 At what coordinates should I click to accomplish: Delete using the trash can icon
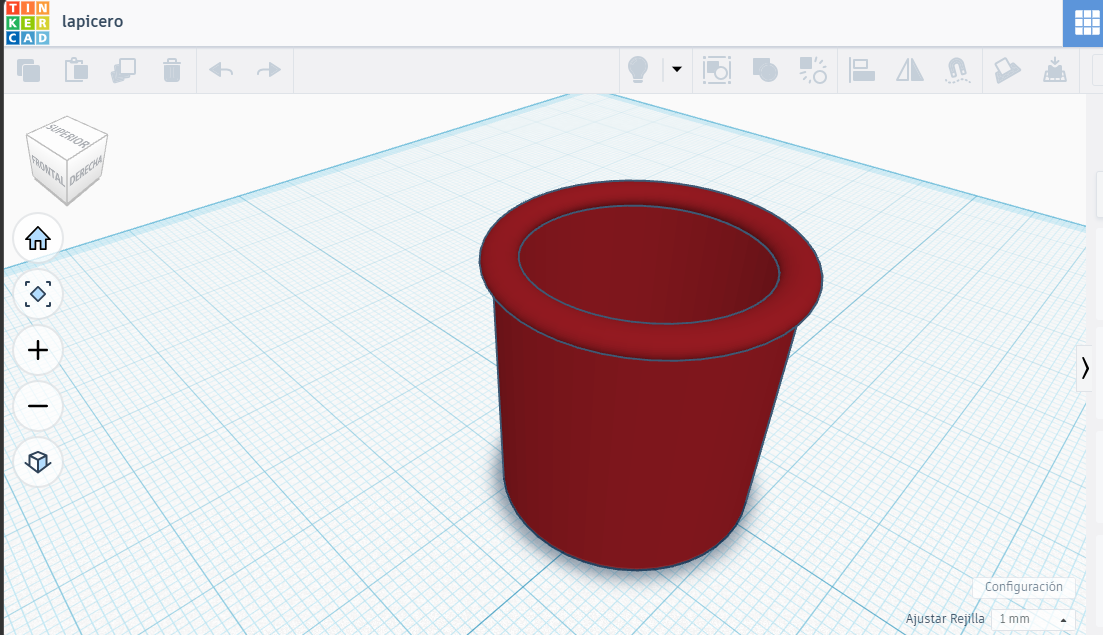click(172, 70)
